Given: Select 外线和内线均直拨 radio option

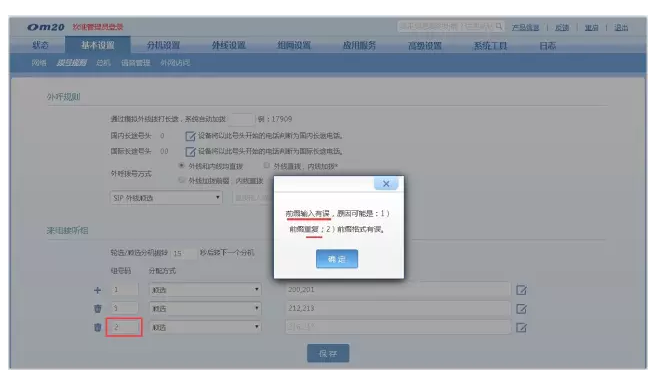Looking at the screenshot, I should coord(181,165).
